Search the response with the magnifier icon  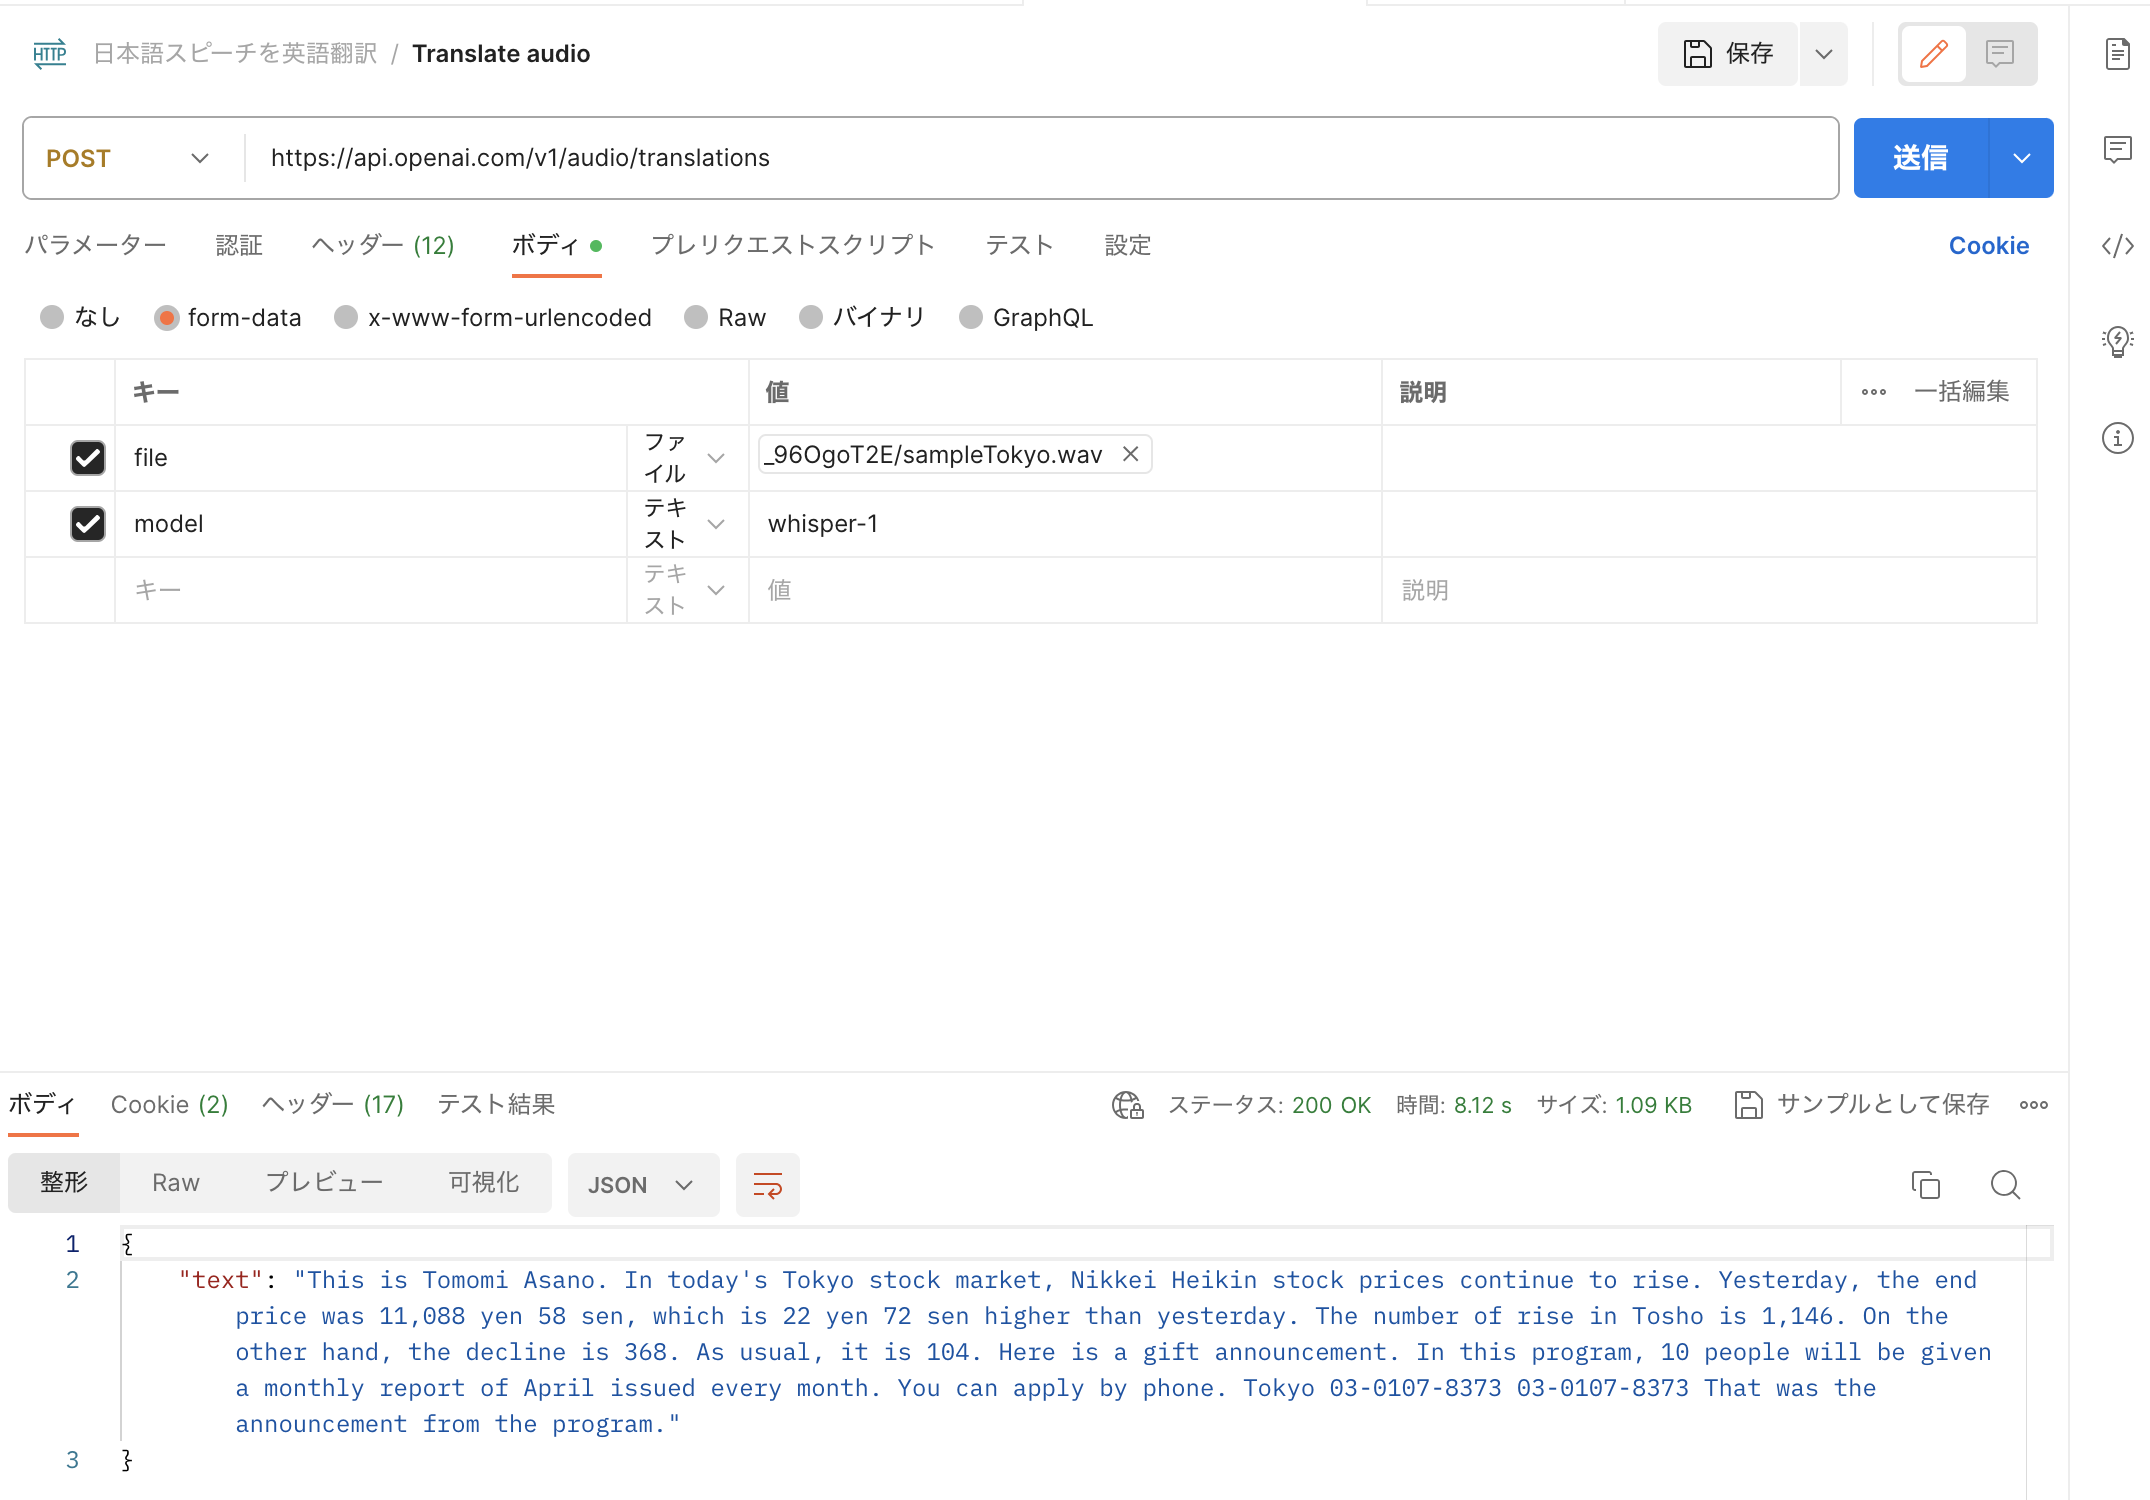pos(2005,1184)
